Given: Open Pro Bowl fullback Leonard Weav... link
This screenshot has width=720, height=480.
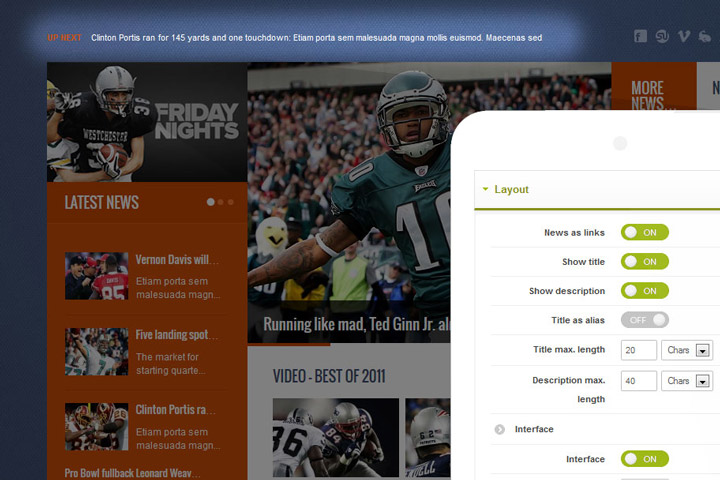Looking at the screenshot, I should pos(132,473).
